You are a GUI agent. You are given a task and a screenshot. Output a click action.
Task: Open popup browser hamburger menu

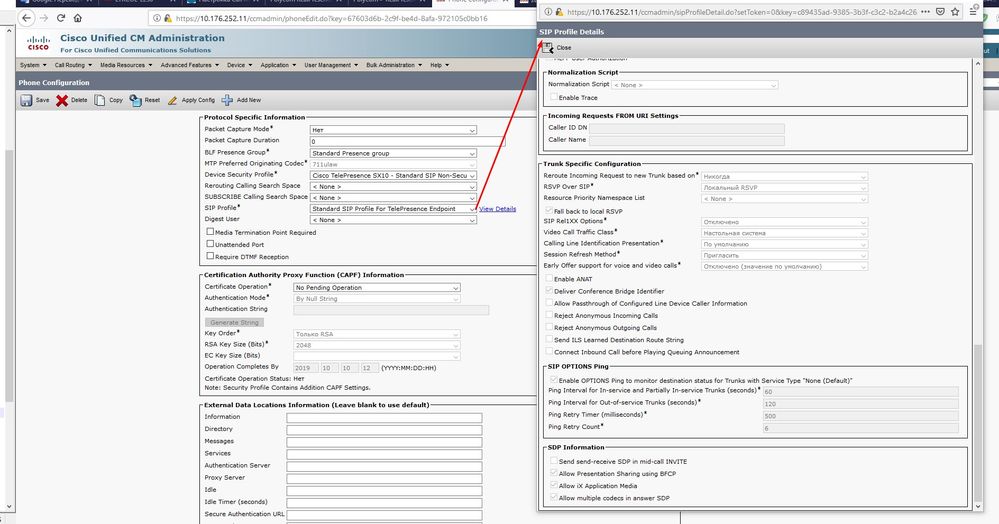pos(973,11)
